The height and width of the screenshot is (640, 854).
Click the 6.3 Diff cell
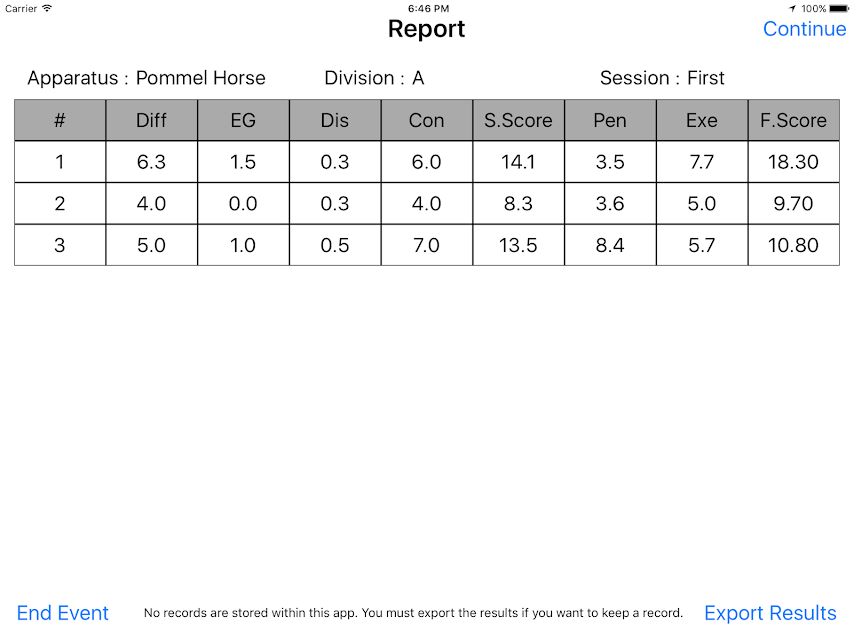pos(151,162)
